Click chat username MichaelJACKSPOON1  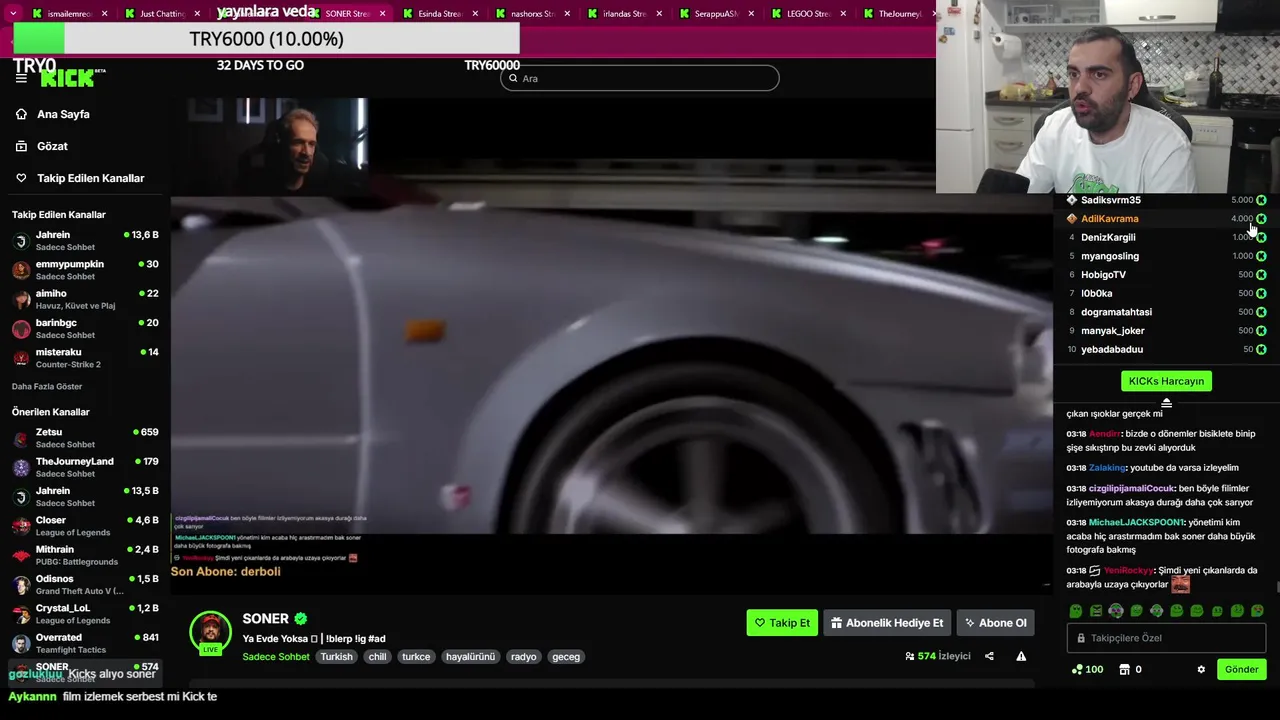tap(1136, 522)
